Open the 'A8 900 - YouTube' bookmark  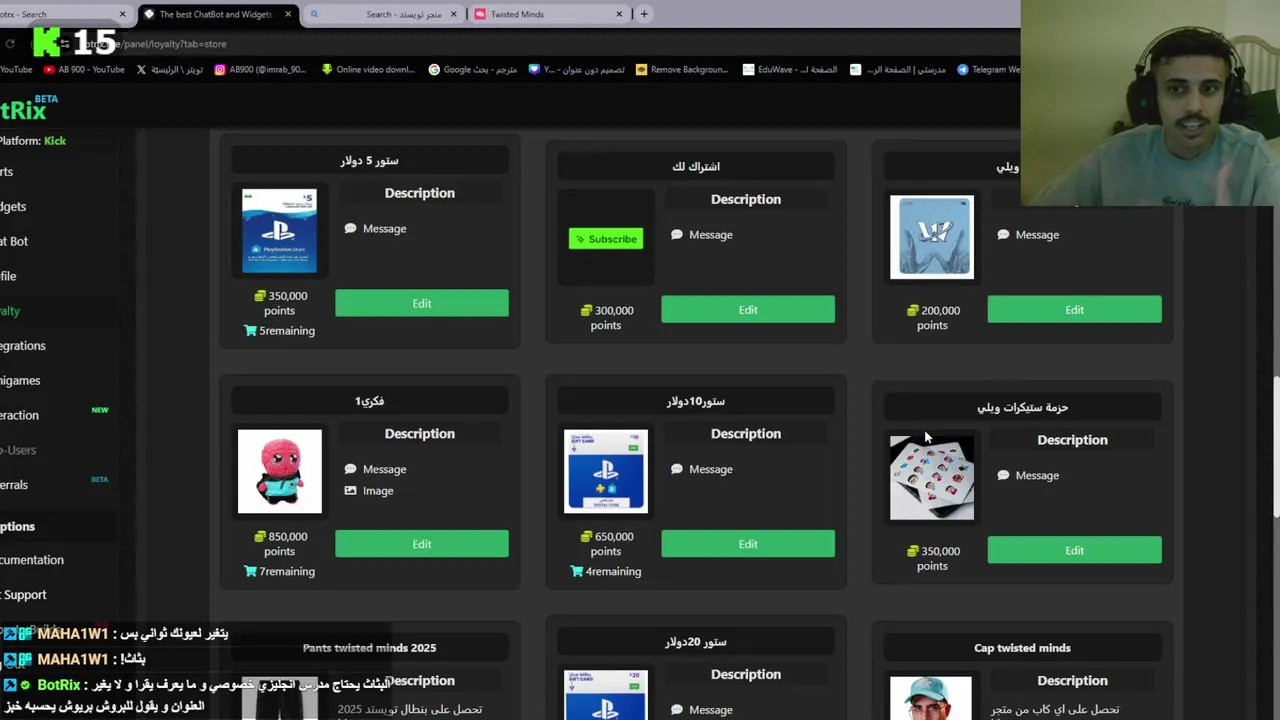[84, 69]
